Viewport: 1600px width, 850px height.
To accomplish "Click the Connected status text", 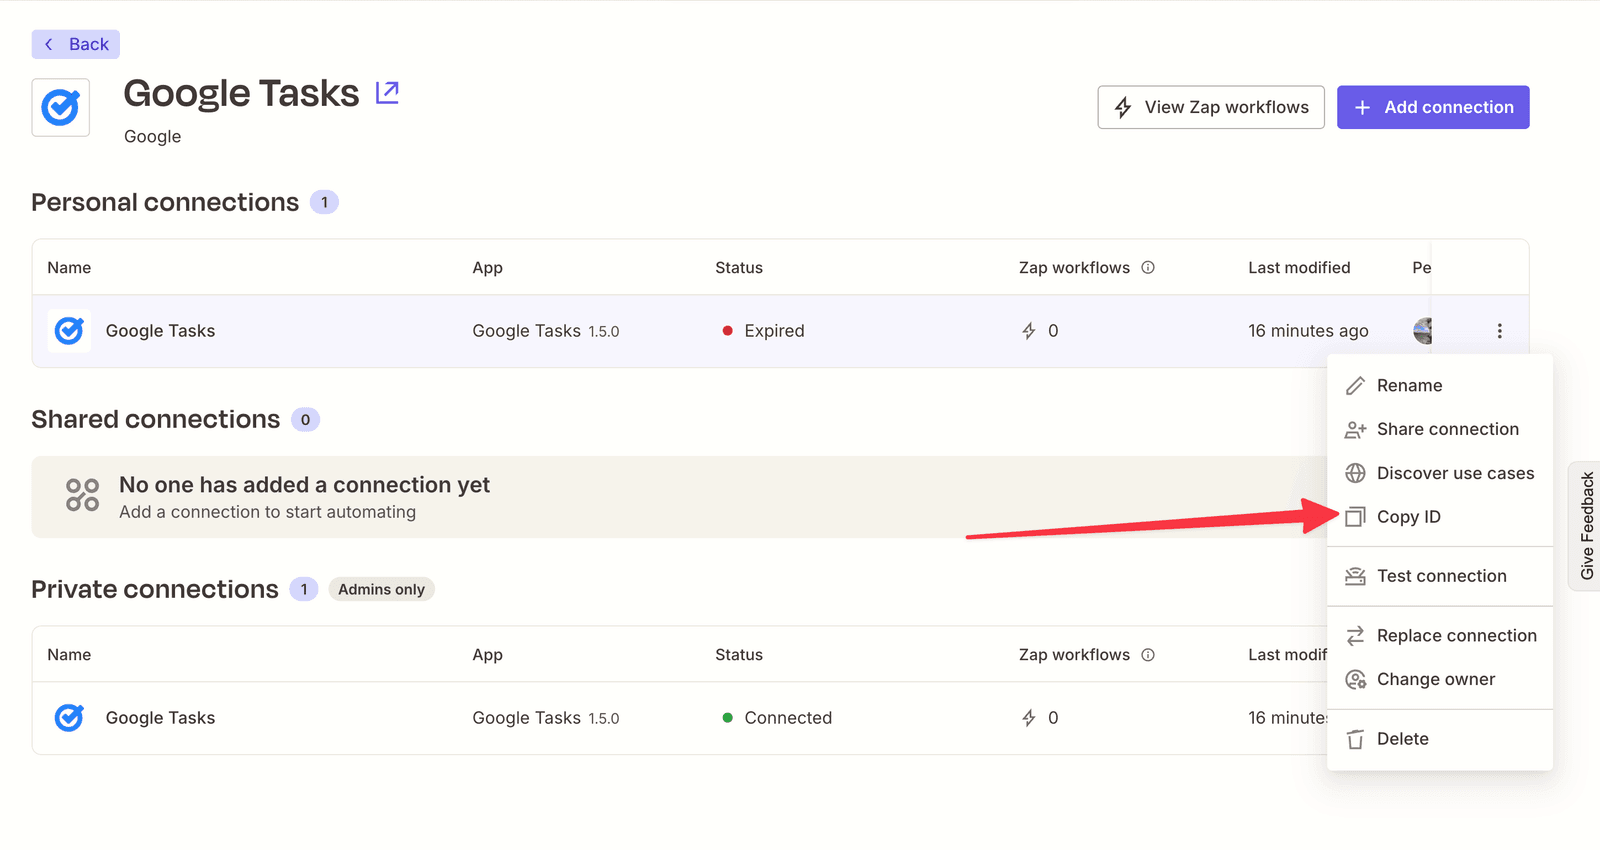I will (788, 718).
